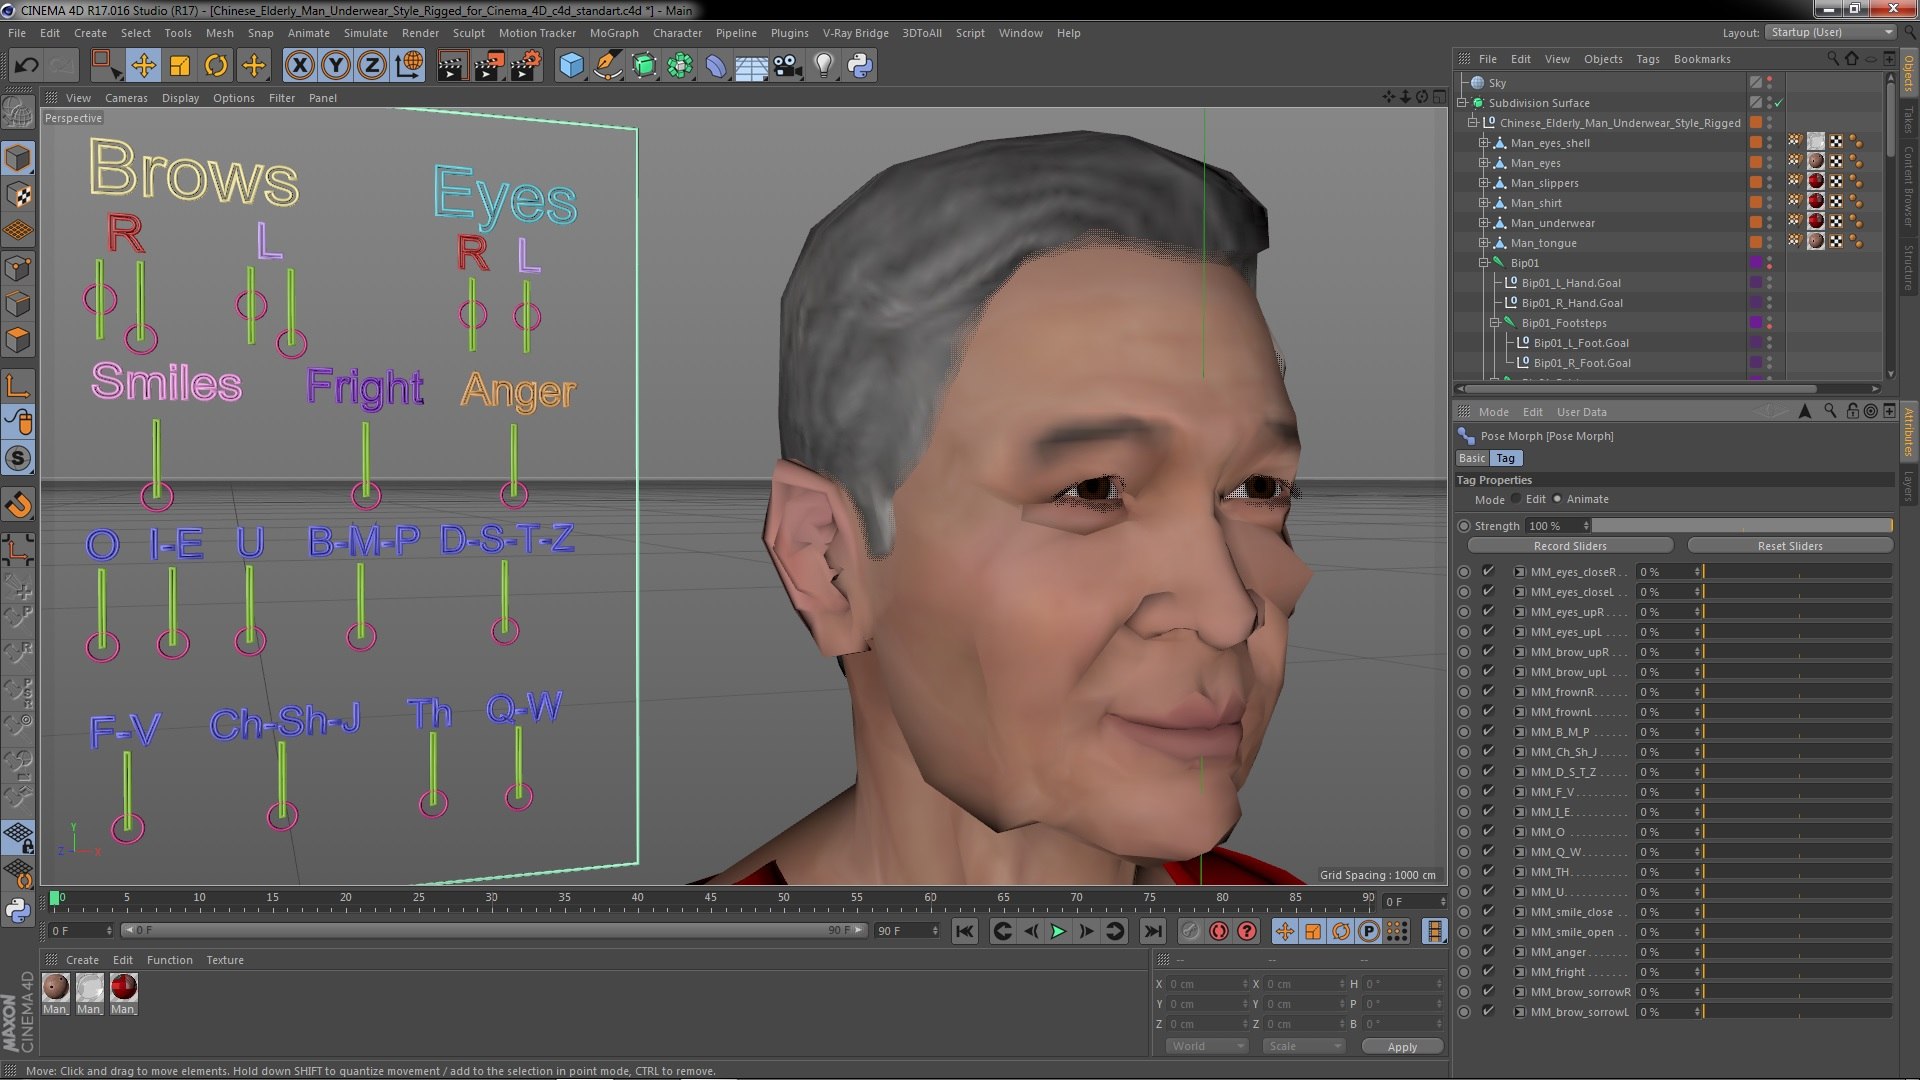Expand the Man_eyes_shell tree node
The image size is (1920, 1080).
tap(1484, 143)
